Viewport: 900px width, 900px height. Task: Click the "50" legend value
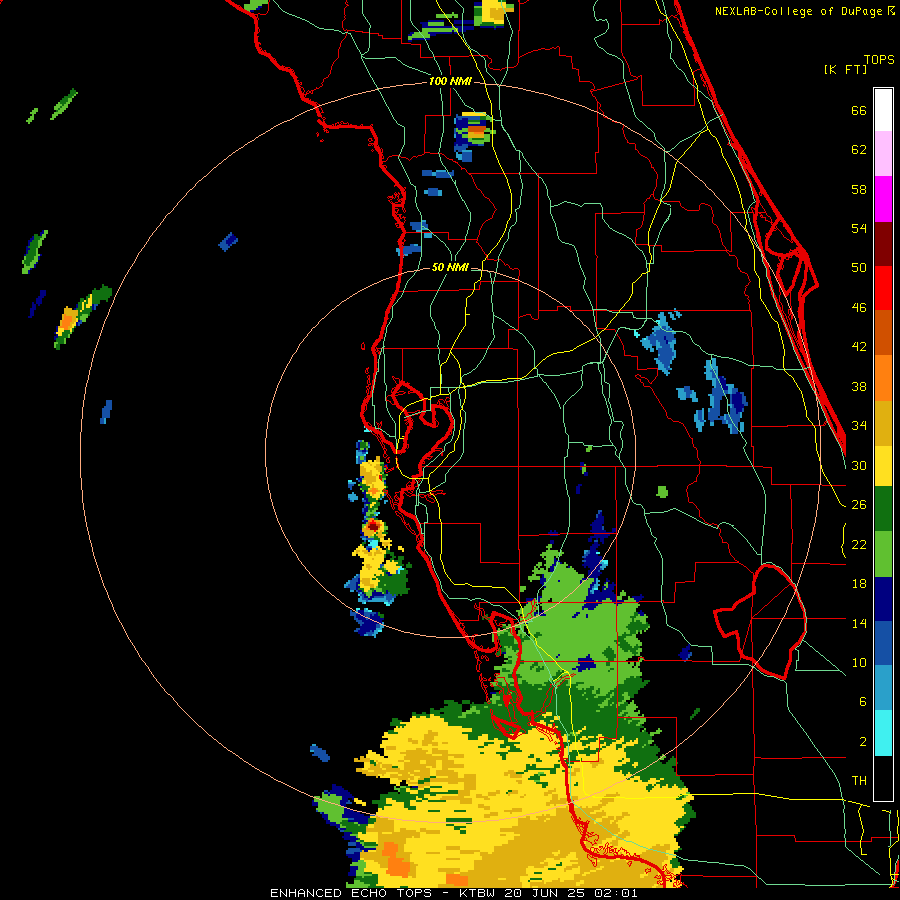point(859,268)
